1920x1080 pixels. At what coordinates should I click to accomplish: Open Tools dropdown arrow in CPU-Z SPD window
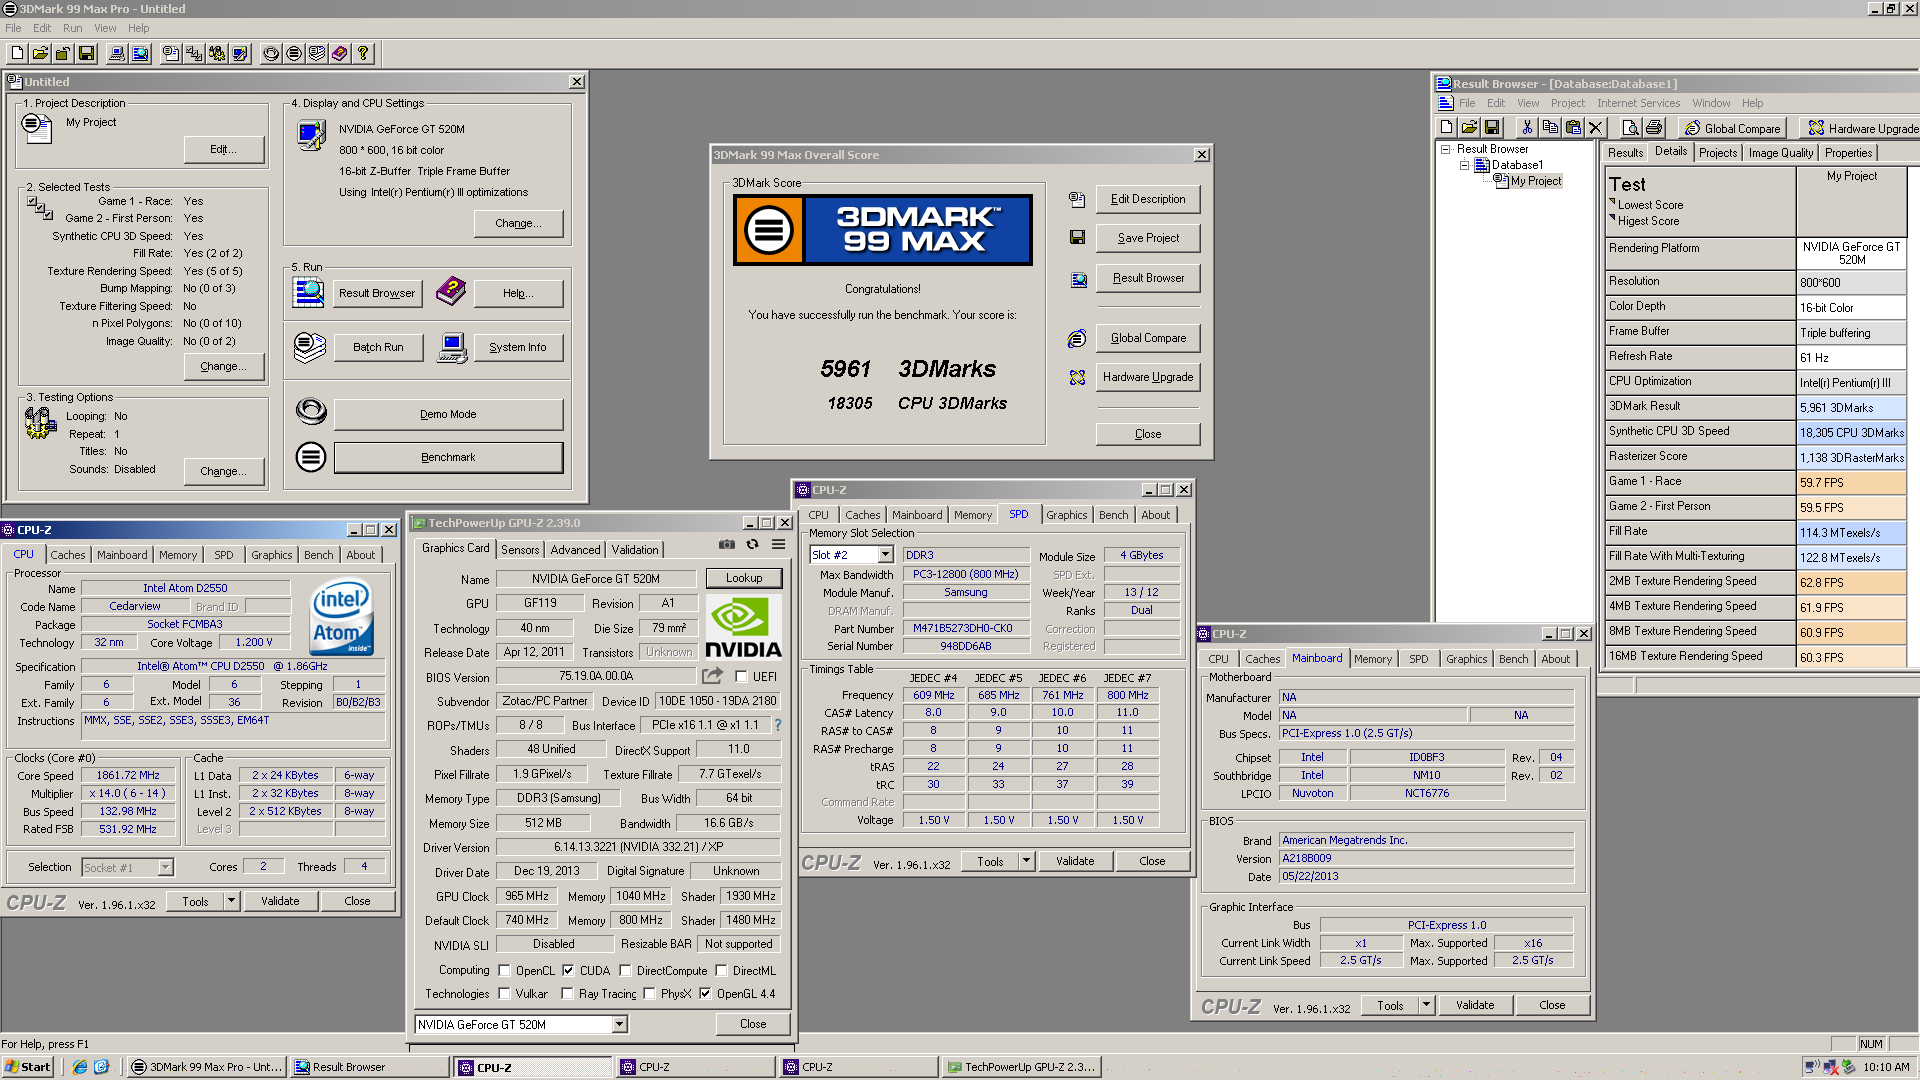point(1026,861)
